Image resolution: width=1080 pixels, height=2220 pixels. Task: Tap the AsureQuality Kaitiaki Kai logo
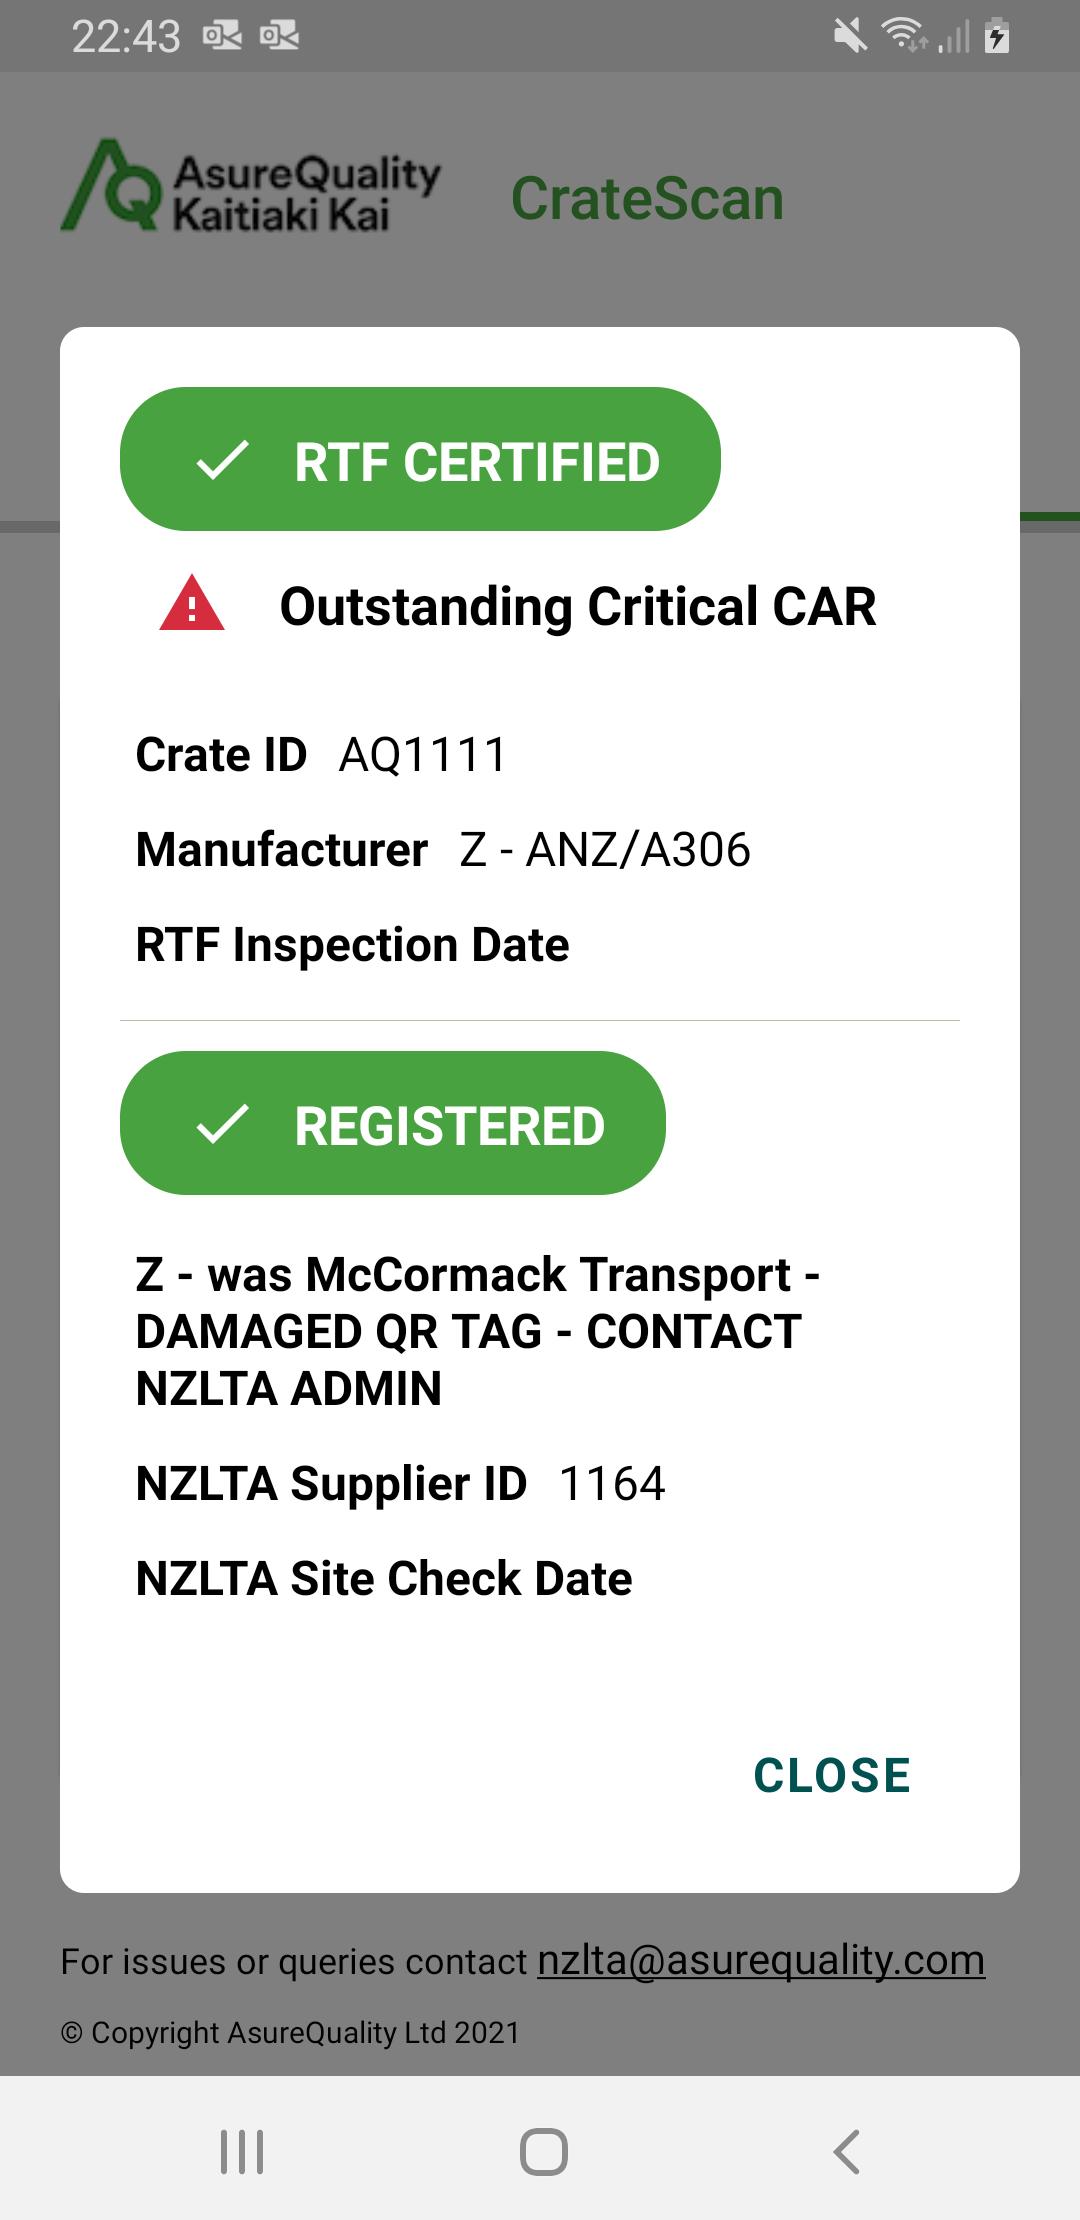tap(251, 186)
